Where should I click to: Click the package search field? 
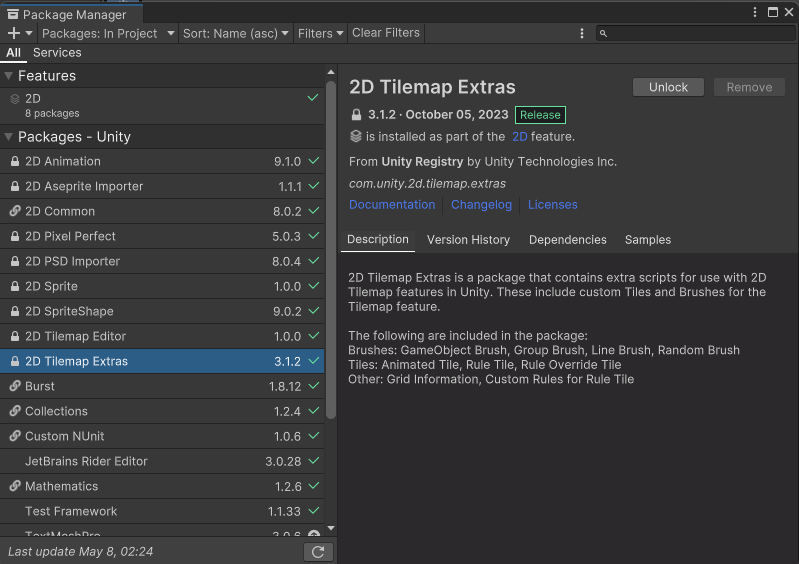[695, 34]
